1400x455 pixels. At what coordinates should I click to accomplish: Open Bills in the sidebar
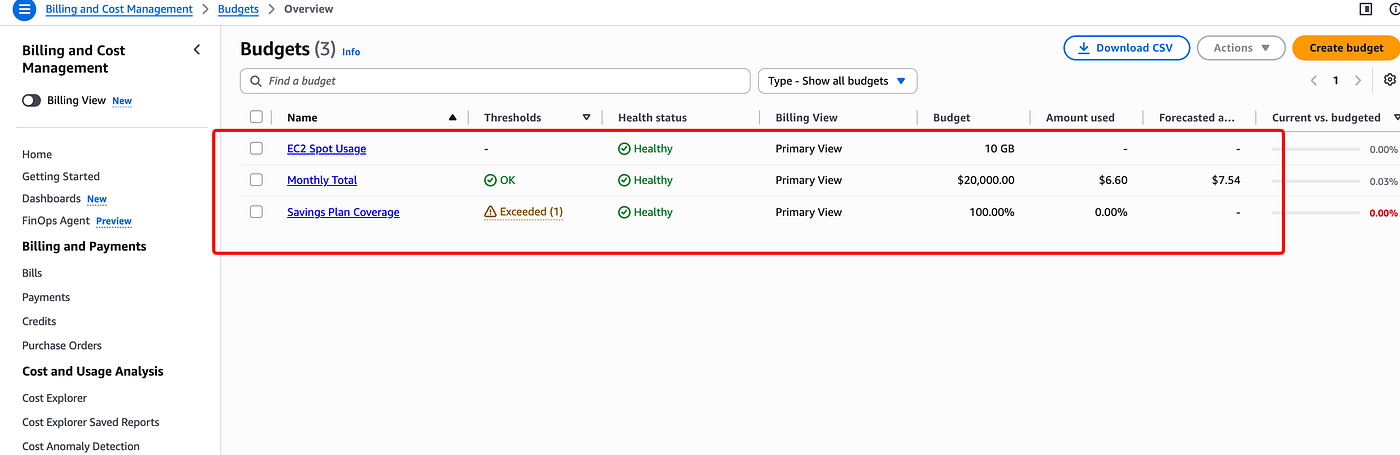32,273
